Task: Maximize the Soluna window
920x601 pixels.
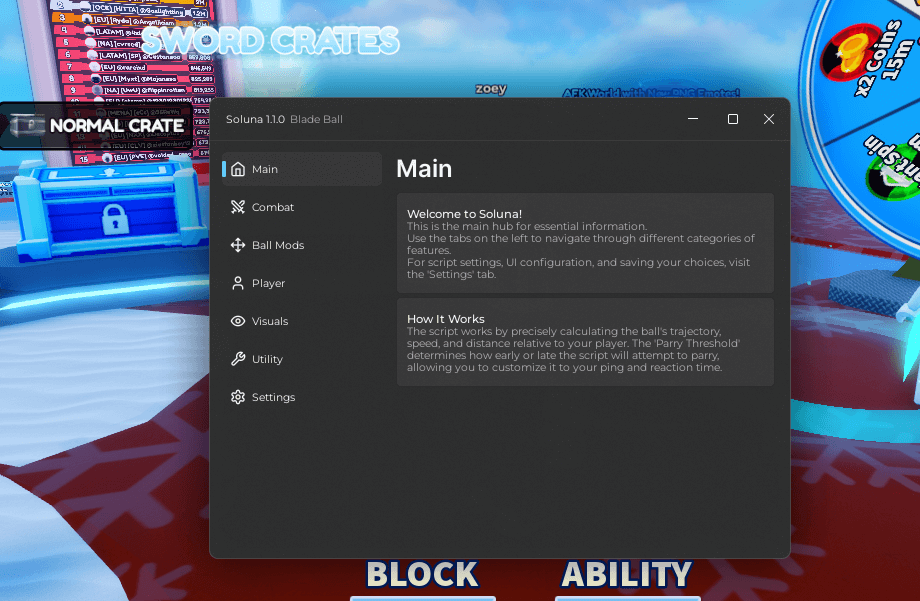Action: [733, 119]
